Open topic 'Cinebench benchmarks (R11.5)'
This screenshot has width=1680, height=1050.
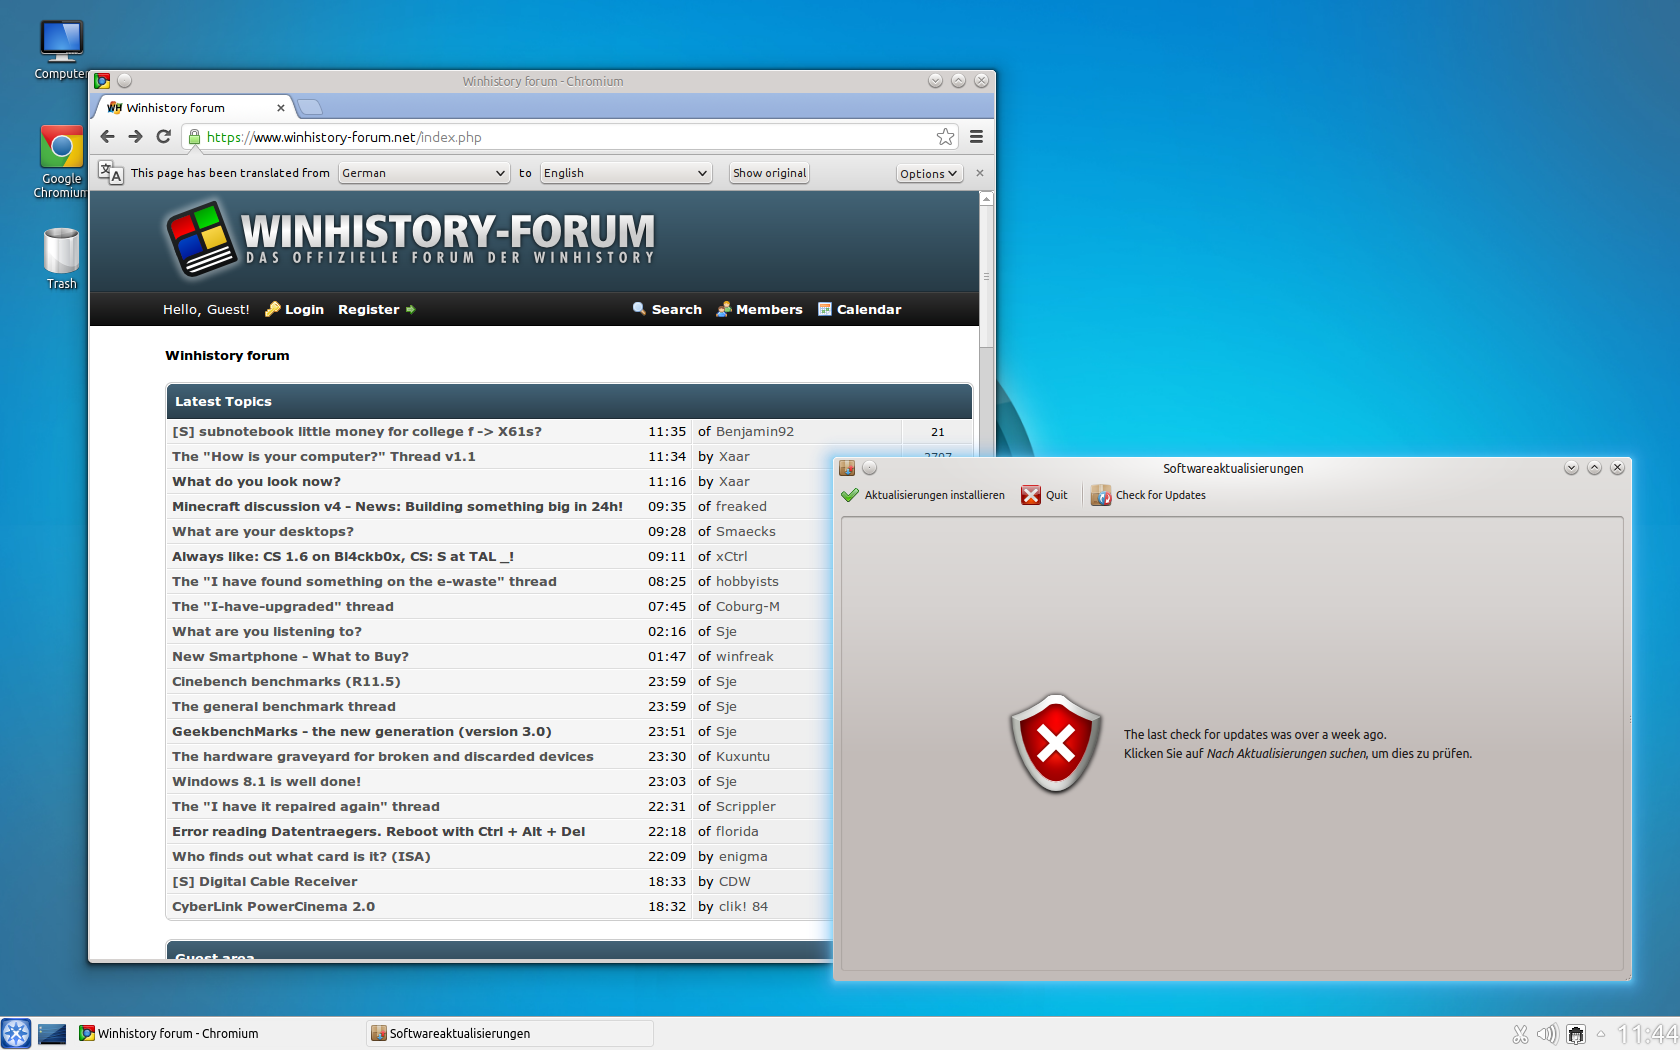(x=286, y=682)
